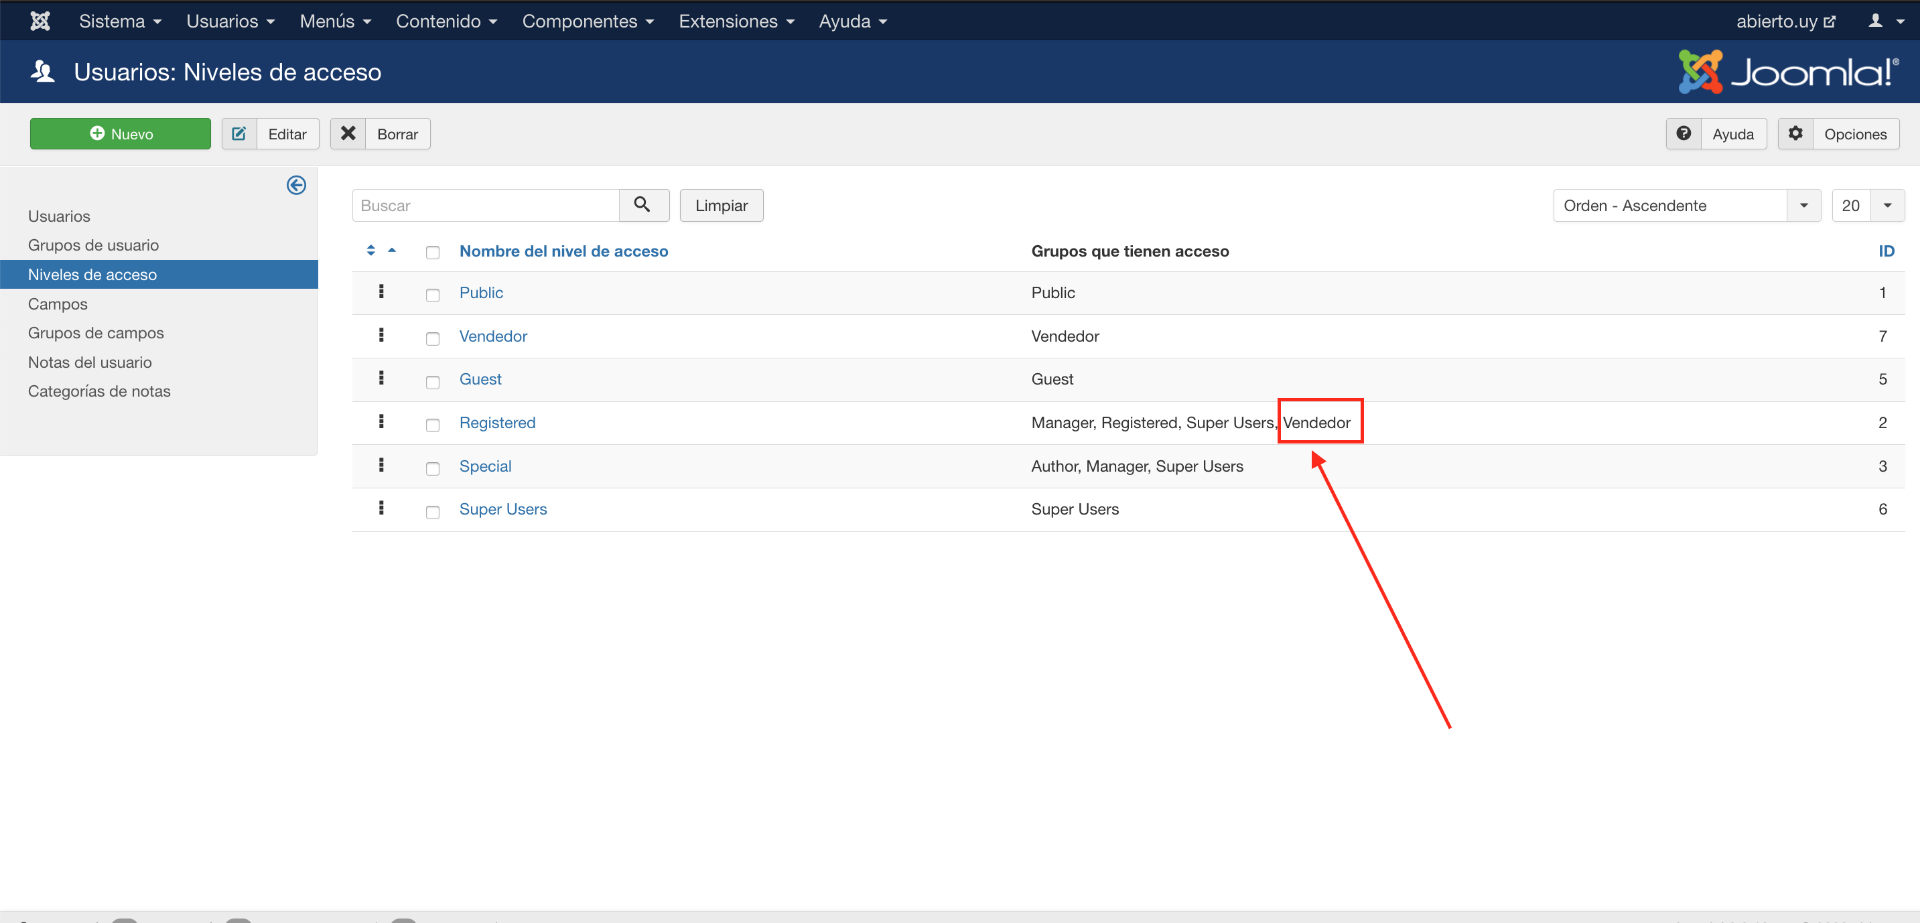Focus the Buscar search field
This screenshot has width=1920, height=923.
(485, 206)
